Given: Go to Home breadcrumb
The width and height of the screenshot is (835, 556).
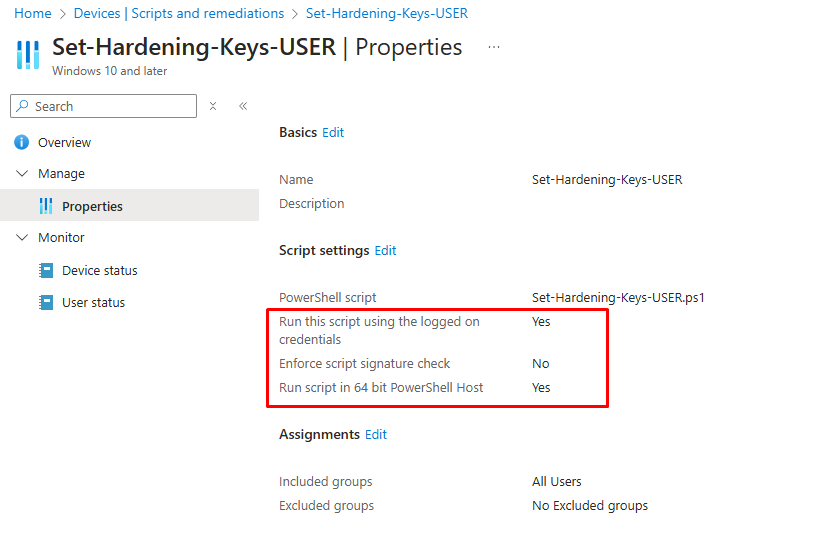Looking at the screenshot, I should point(32,13).
